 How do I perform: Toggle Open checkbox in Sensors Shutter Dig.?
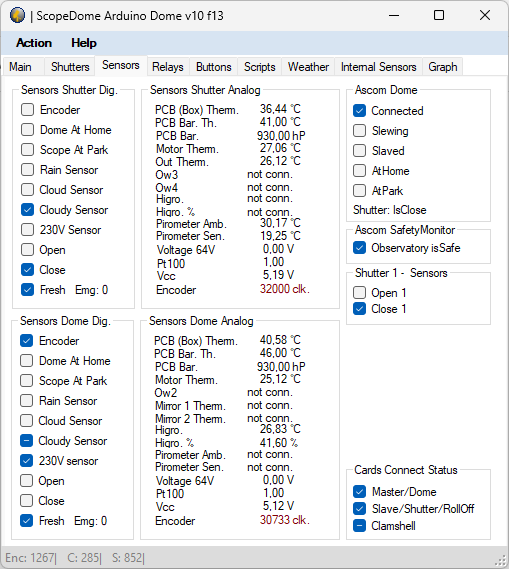[28, 250]
